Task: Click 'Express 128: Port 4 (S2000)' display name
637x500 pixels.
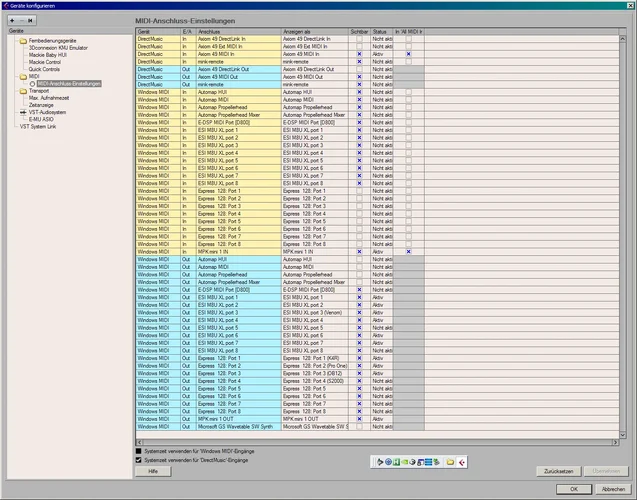Action: coord(313,381)
